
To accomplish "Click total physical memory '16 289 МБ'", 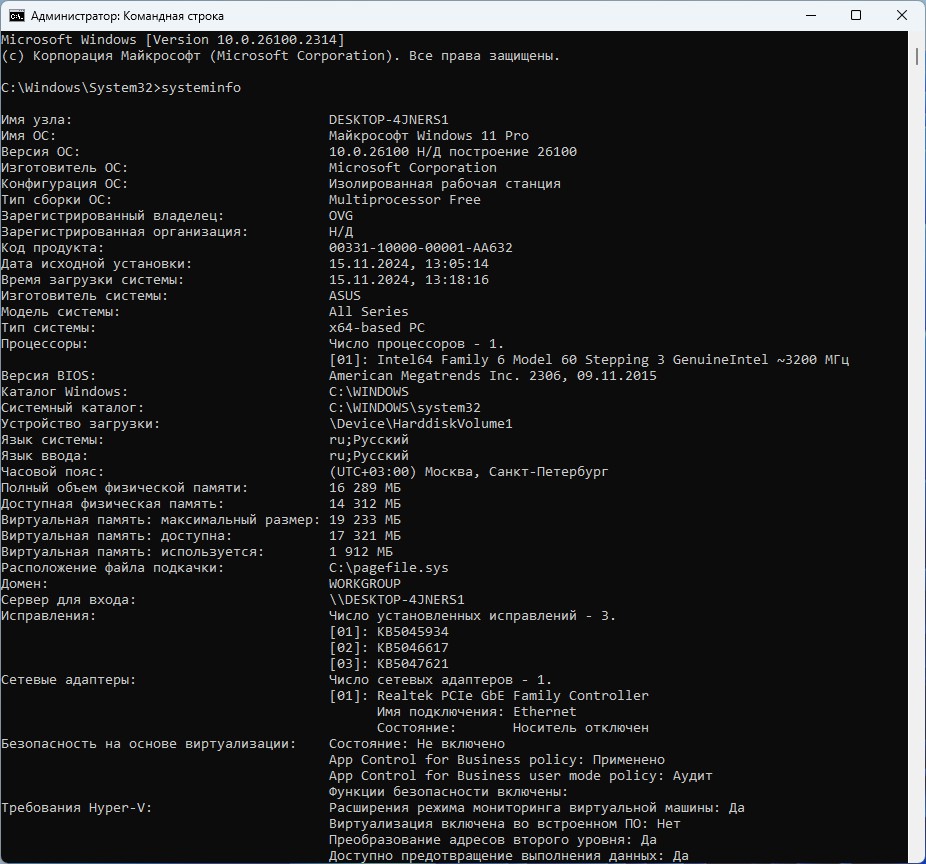I will point(365,487).
